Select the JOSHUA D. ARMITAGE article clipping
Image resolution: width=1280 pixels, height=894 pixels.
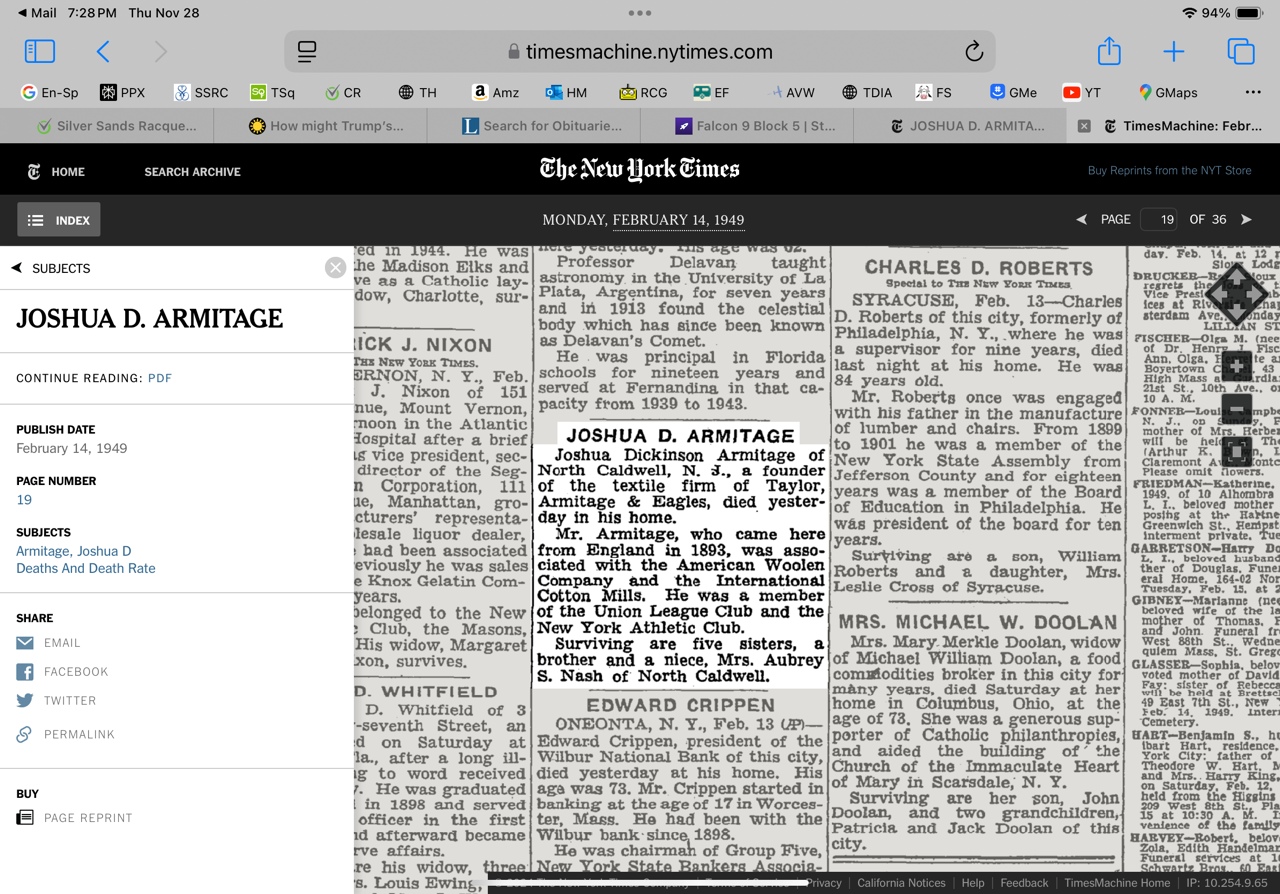(680, 553)
